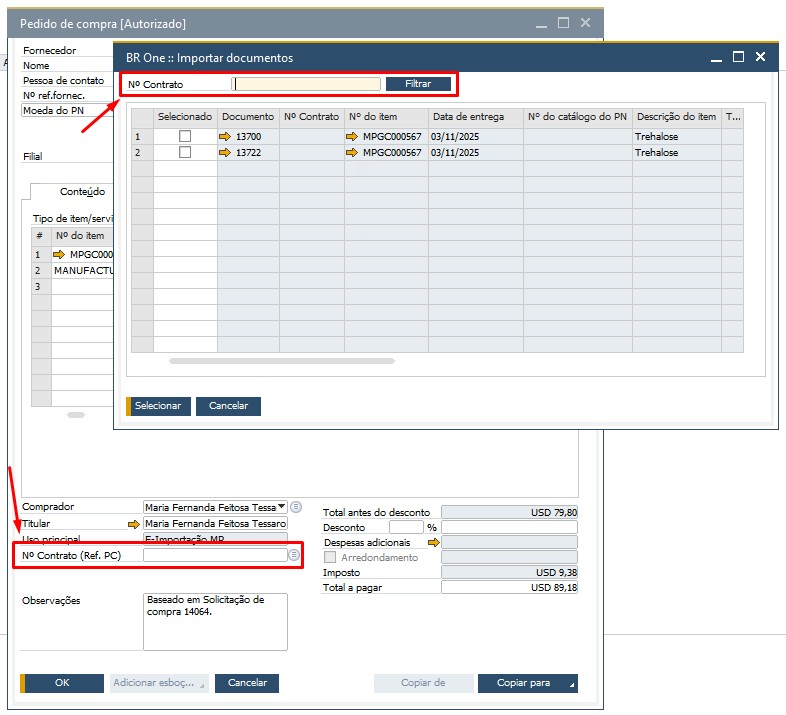The height and width of the screenshot is (715, 786).
Task: Expand the Comprador dropdown
Action: tap(281, 507)
